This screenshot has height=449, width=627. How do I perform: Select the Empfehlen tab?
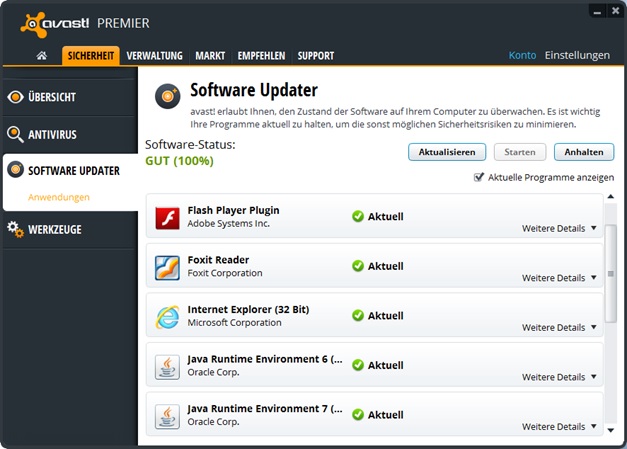pyautogui.click(x=261, y=56)
